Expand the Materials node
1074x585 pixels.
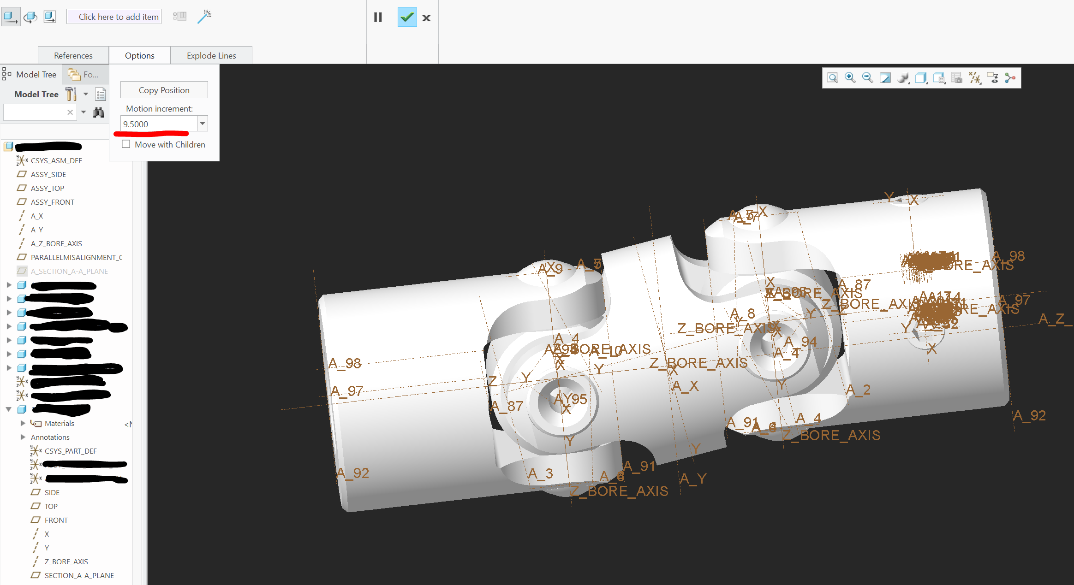coord(22,423)
